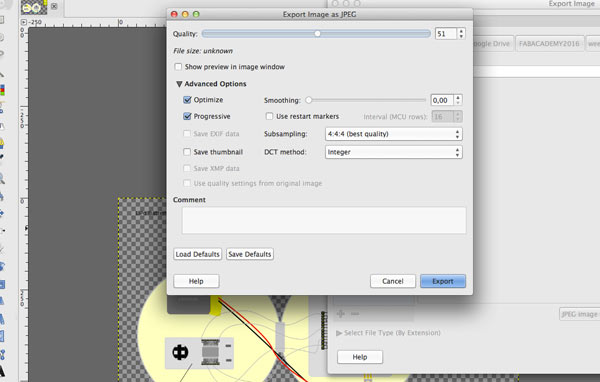600x382 pixels.
Task: Click Help in the background Export Image window
Action: 360,357
